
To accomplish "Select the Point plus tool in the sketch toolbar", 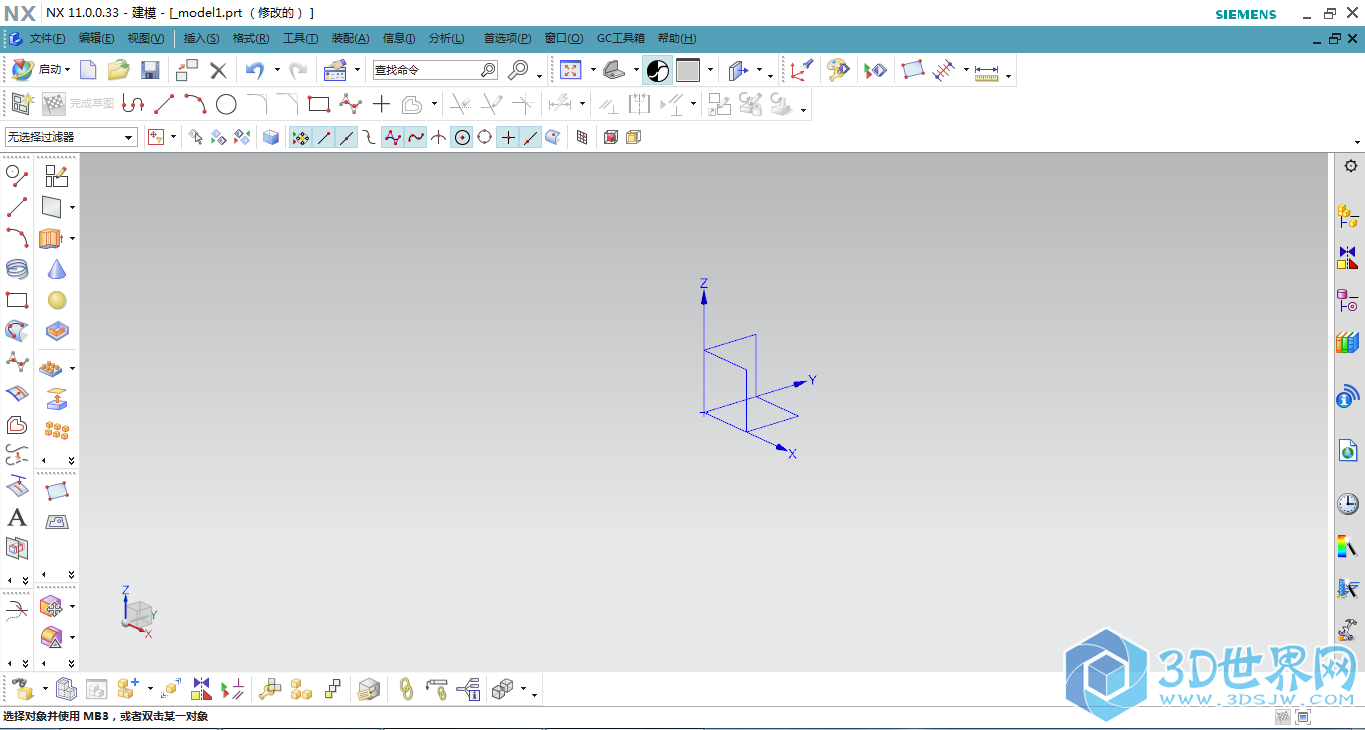I will tap(381, 103).
